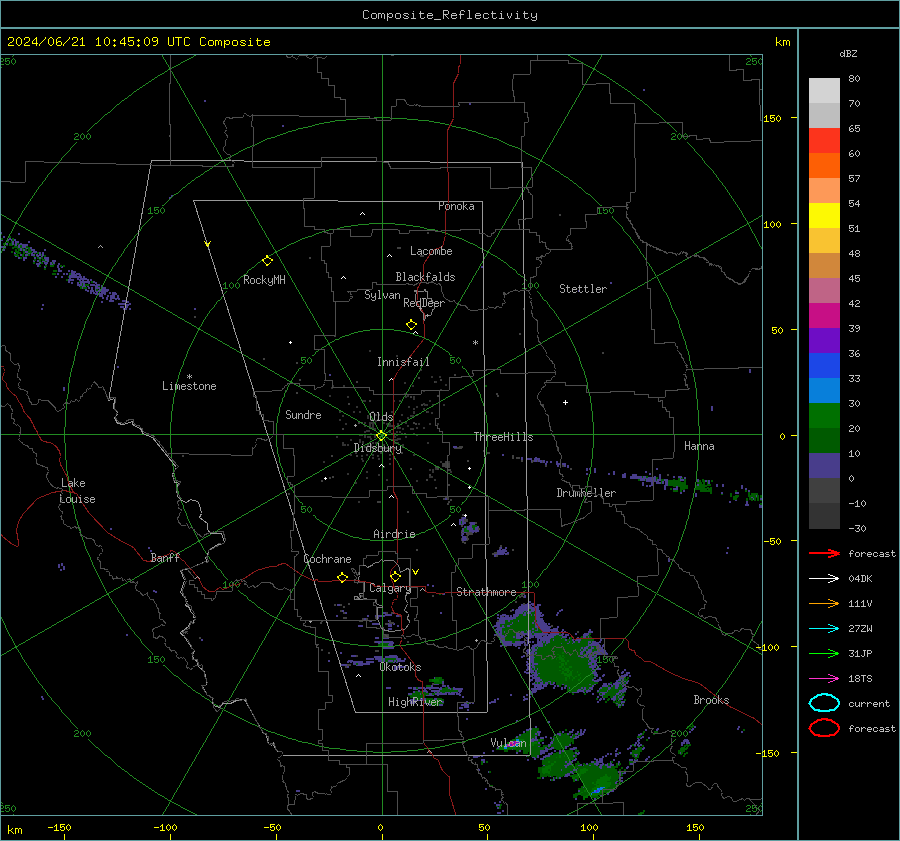Image resolution: width=900 pixels, height=841 pixels.
Task: Pick the bright green 30-20 dBZ swatch
Action: click(x=824, y=416)
